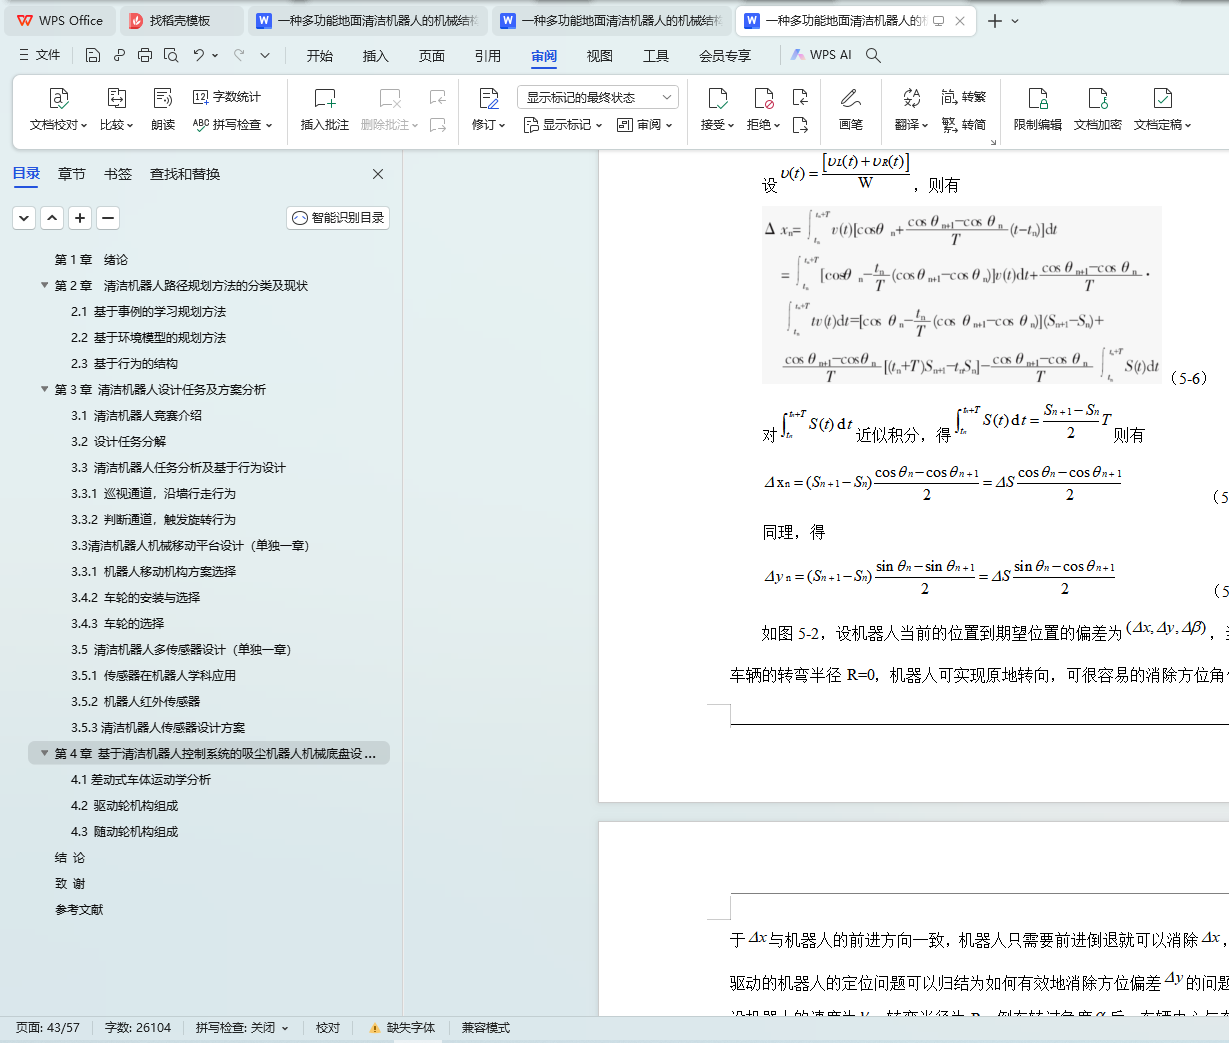1229x1043 pixels.
Task: Open 字数统计 word count
Action: 227,97
